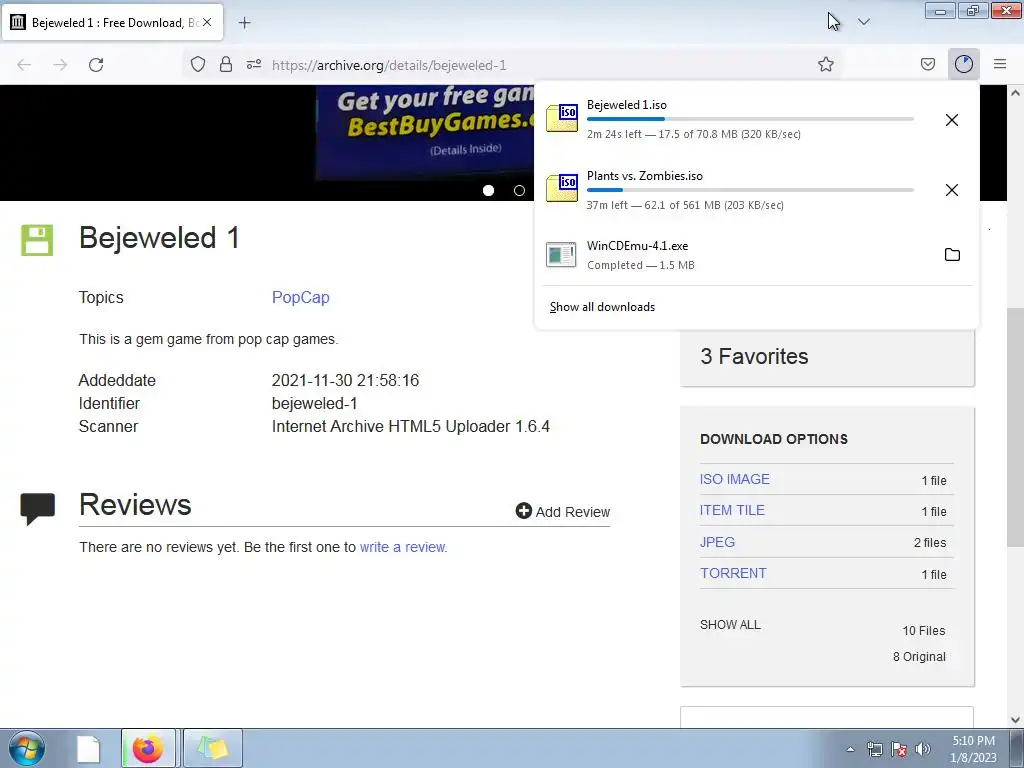
Task: Click the browser forward arrow button
Action: pos(60,65)
